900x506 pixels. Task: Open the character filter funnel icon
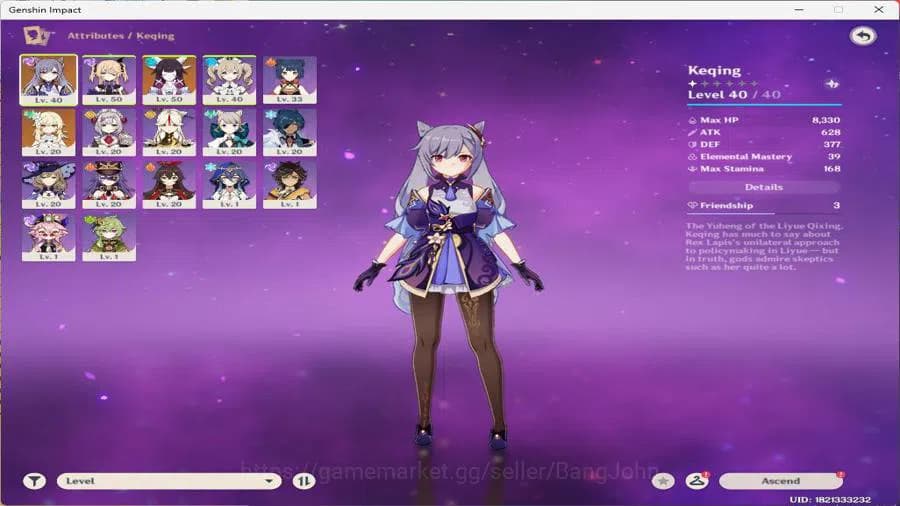click(x=34, y=481)
